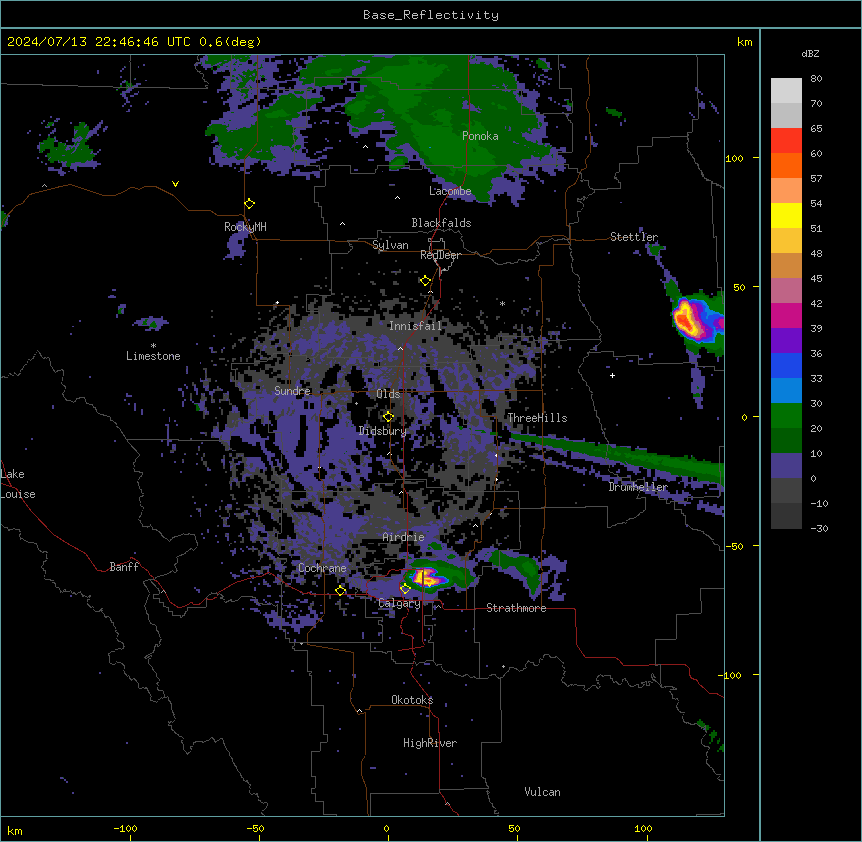This screenshot has width=862, height=842.
Task: Click the green echo band above Drumheller
Action: (616, 455)
